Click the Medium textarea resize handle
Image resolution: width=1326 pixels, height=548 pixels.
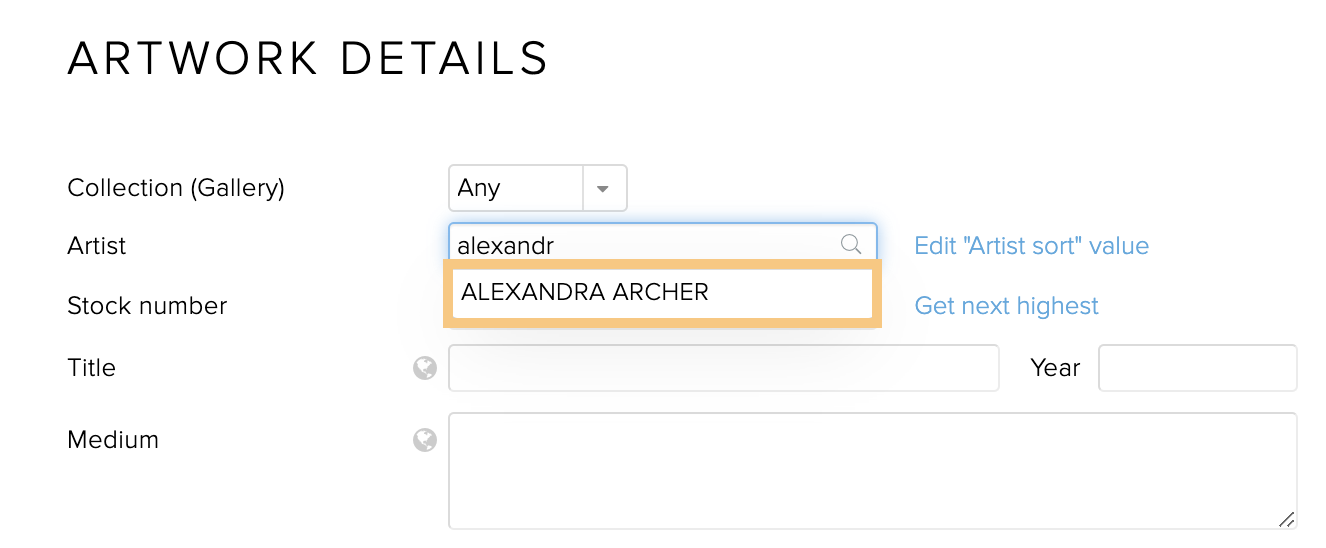point(1286,518)
